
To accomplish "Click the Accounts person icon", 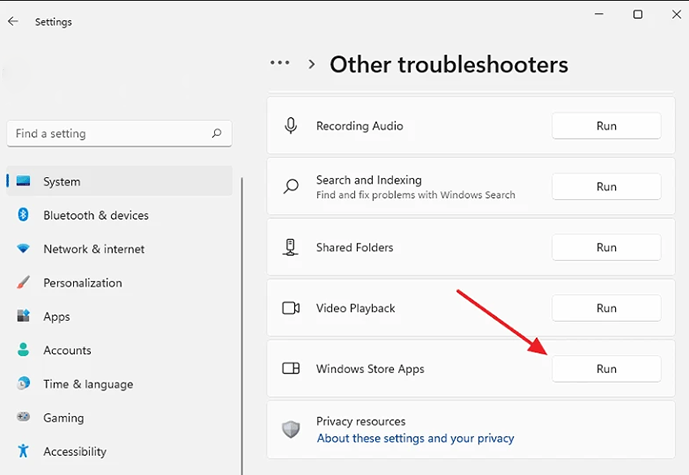I will click(23, 349).
